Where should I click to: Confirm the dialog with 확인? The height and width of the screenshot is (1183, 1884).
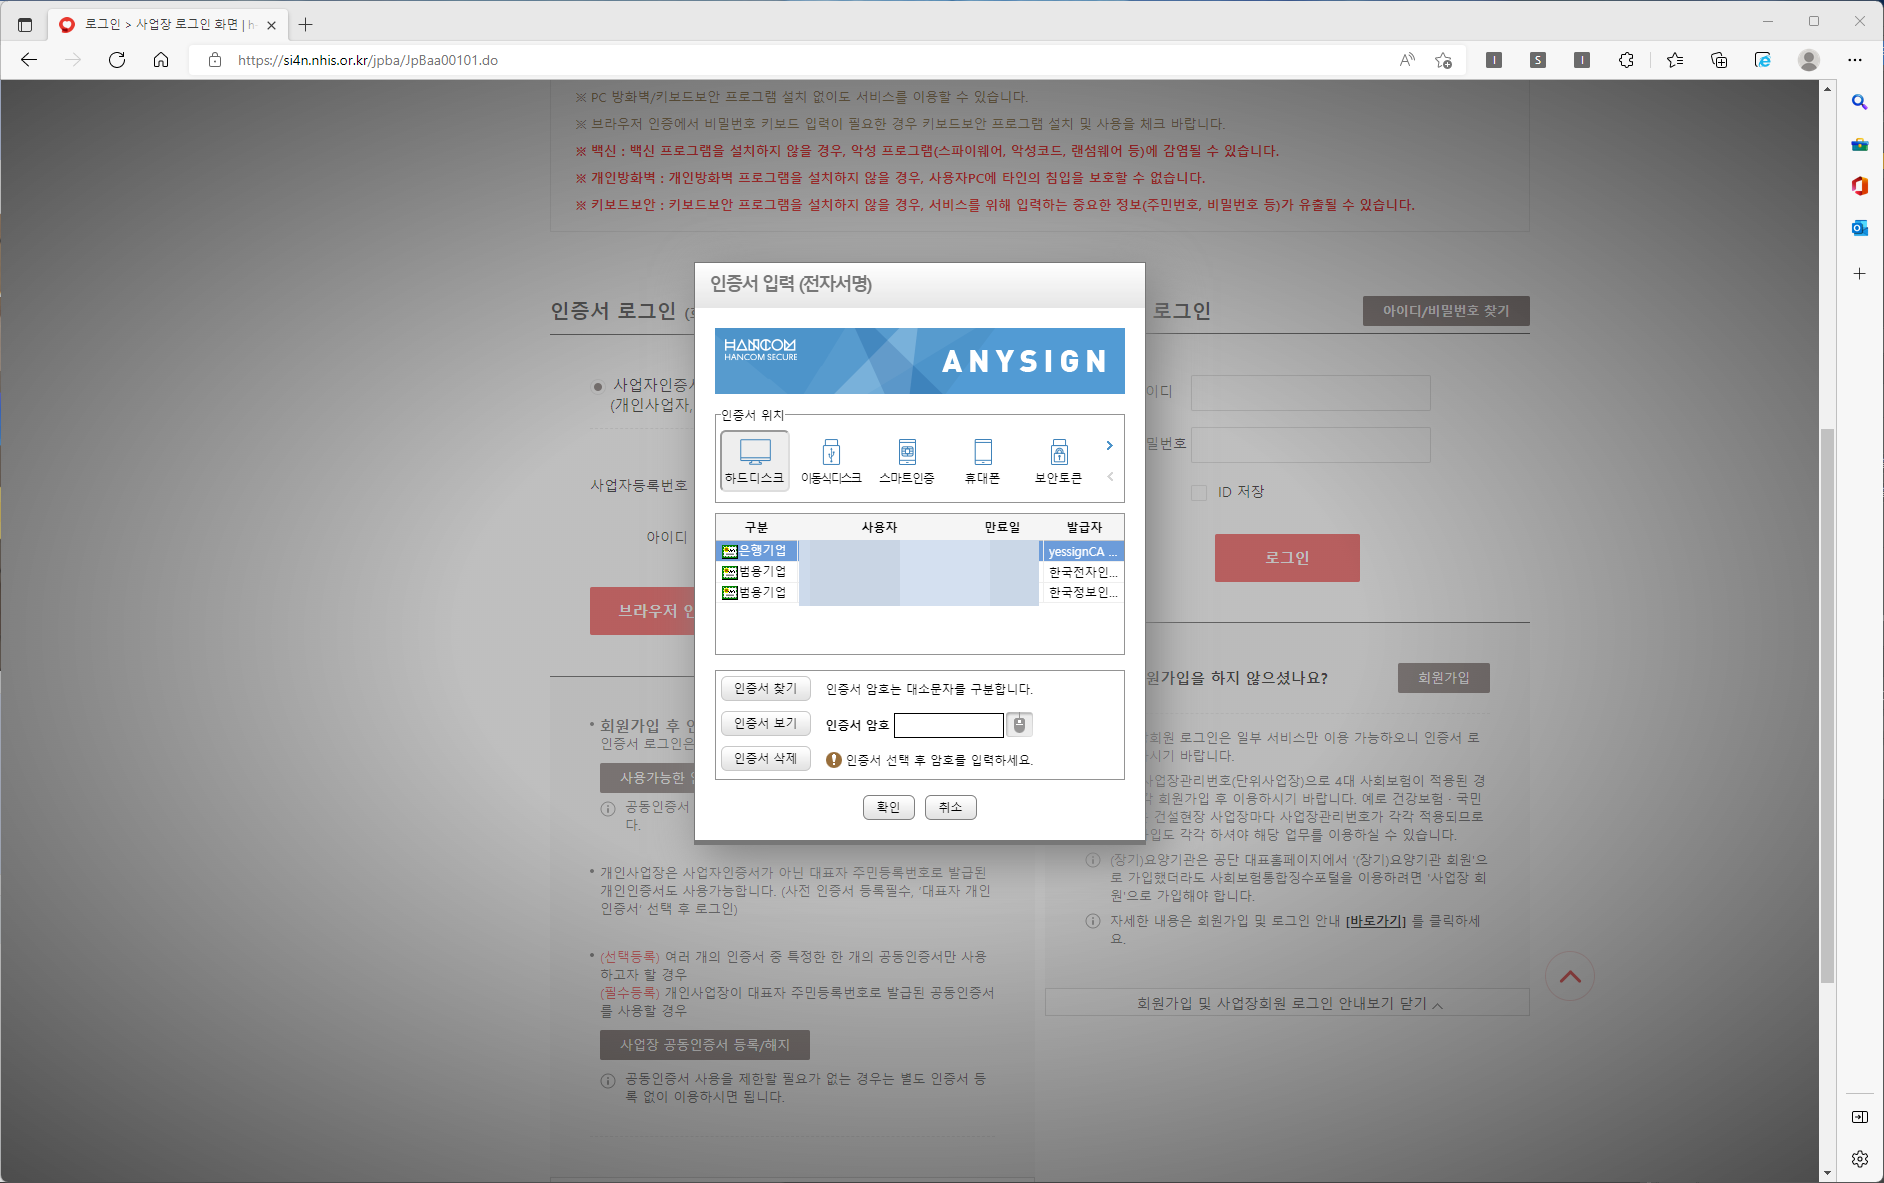tap(889, 808)
